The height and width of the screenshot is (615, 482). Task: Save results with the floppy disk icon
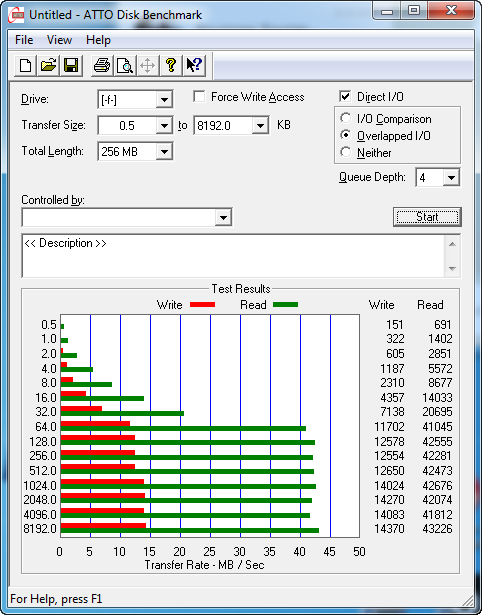[71, 65]
